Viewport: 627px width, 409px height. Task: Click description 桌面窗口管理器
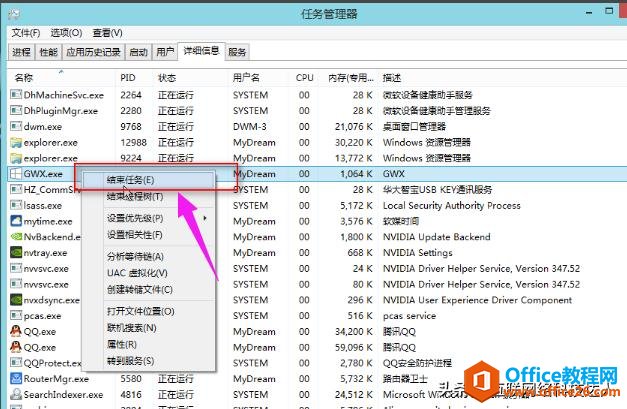point(414,127)
